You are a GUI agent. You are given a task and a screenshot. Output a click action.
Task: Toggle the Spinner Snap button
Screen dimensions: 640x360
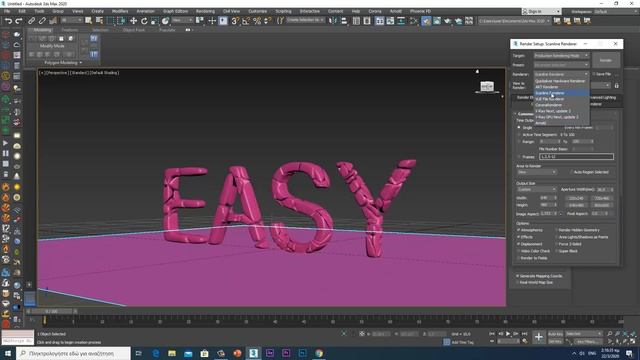268,21
